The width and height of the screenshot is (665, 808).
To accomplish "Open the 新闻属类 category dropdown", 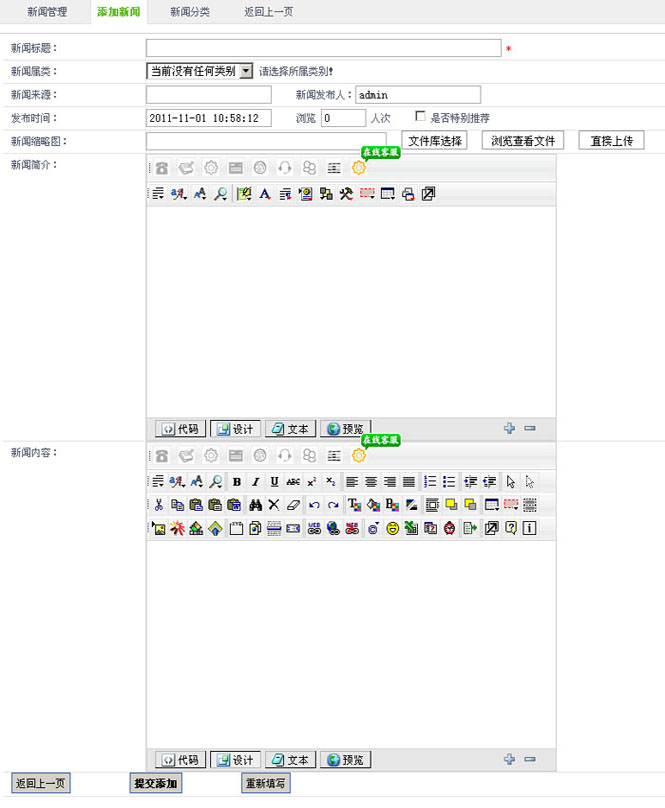I will point(246,71).
